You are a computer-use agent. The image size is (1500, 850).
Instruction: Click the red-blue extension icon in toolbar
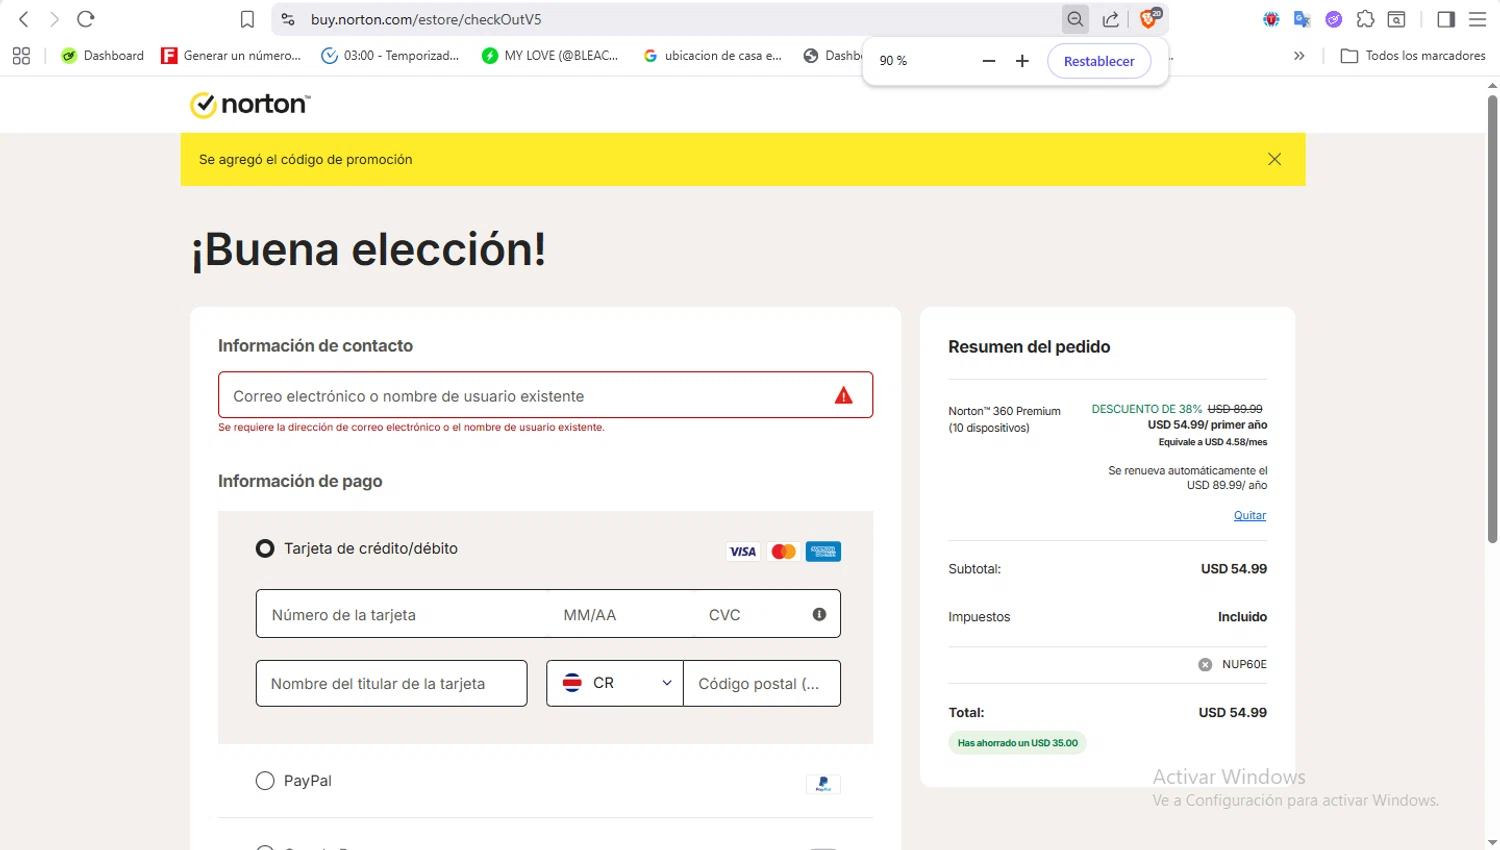[1271, 19]
